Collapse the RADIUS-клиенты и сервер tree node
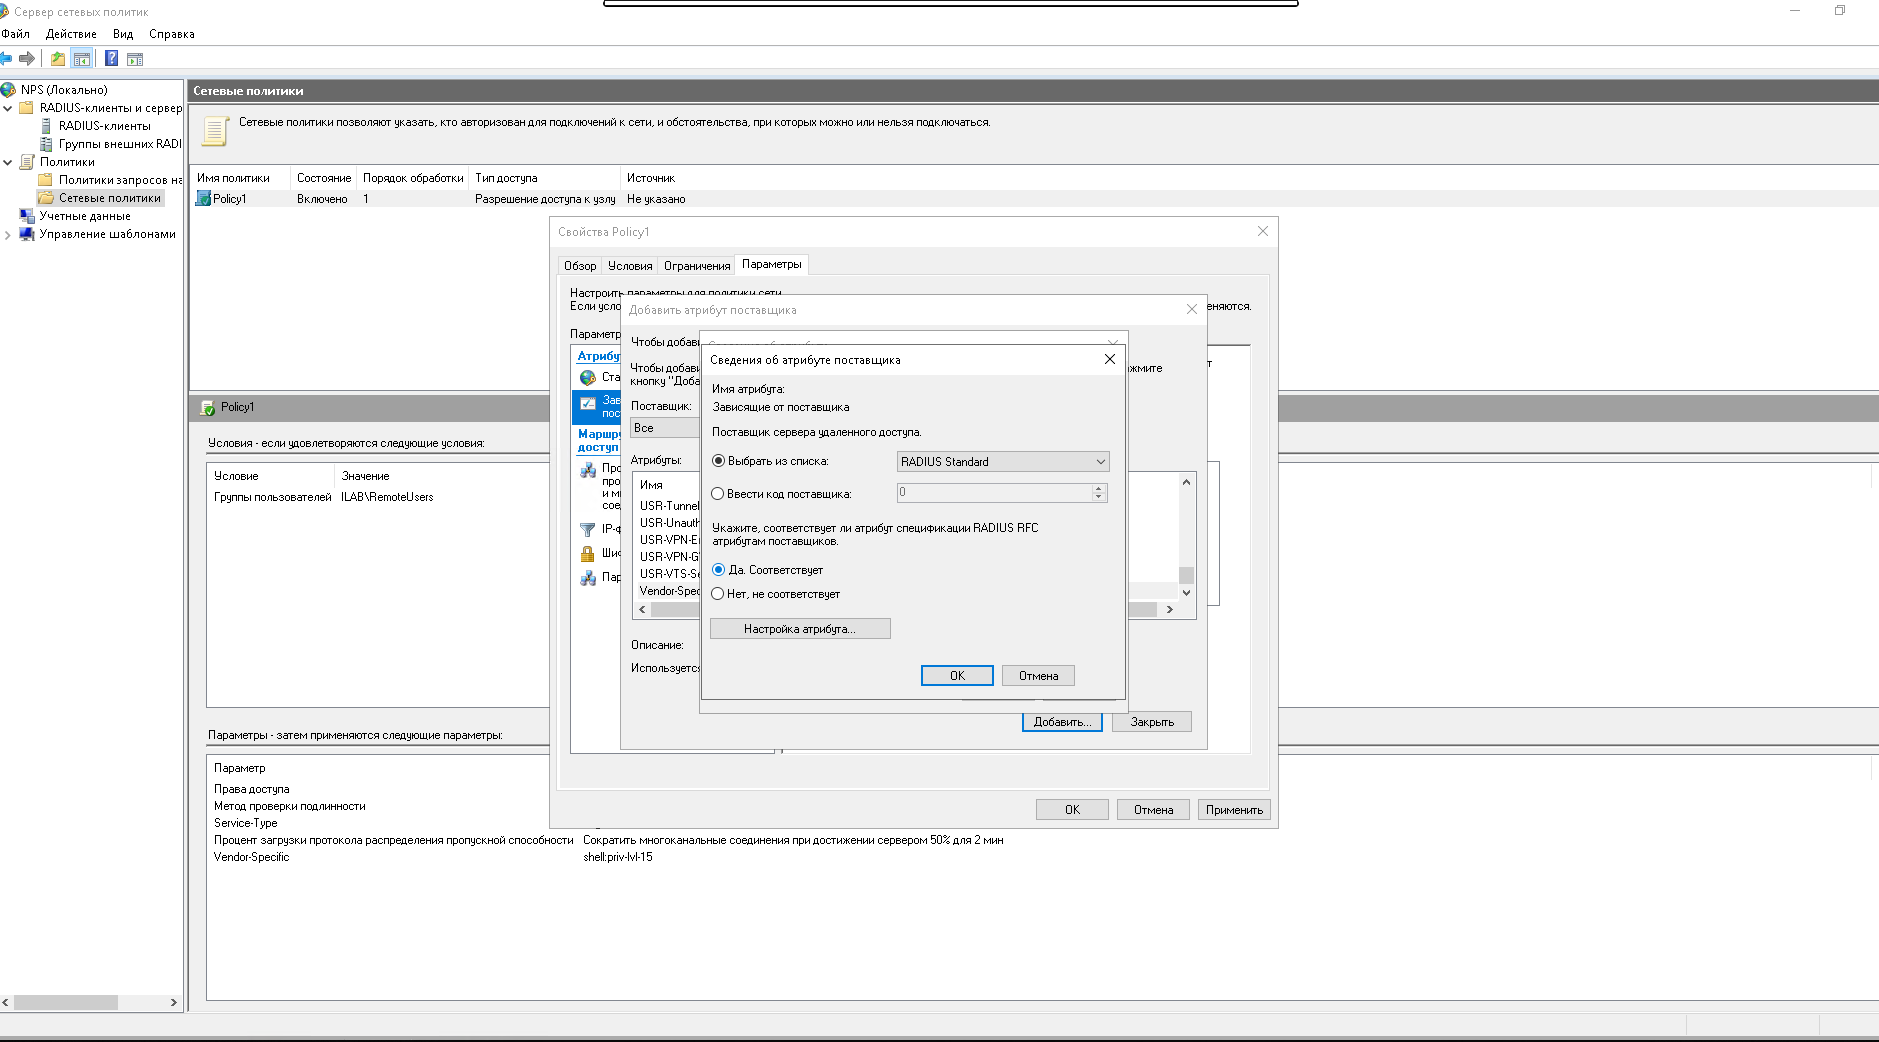The width and height of the screenshot is (1879, 1042). coord(8,108)
